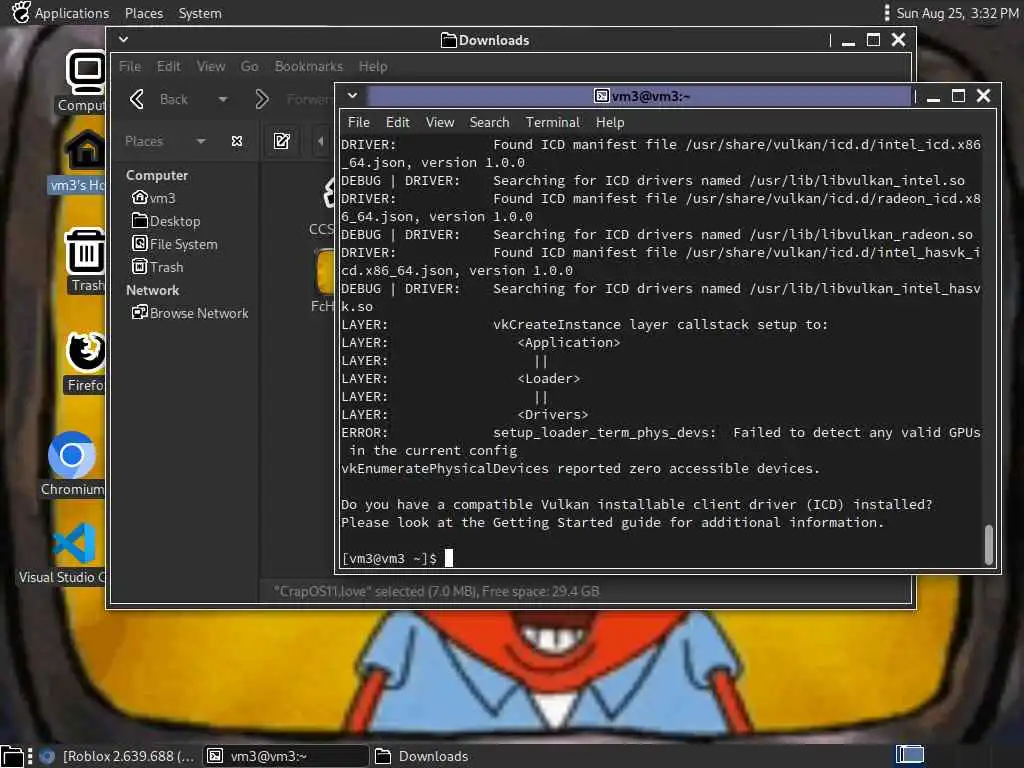The height and width of the screenshot is (768, 1024).
Task: Switch to vm3@vm3 terminal taskbar entry
Action: (286, 756)
